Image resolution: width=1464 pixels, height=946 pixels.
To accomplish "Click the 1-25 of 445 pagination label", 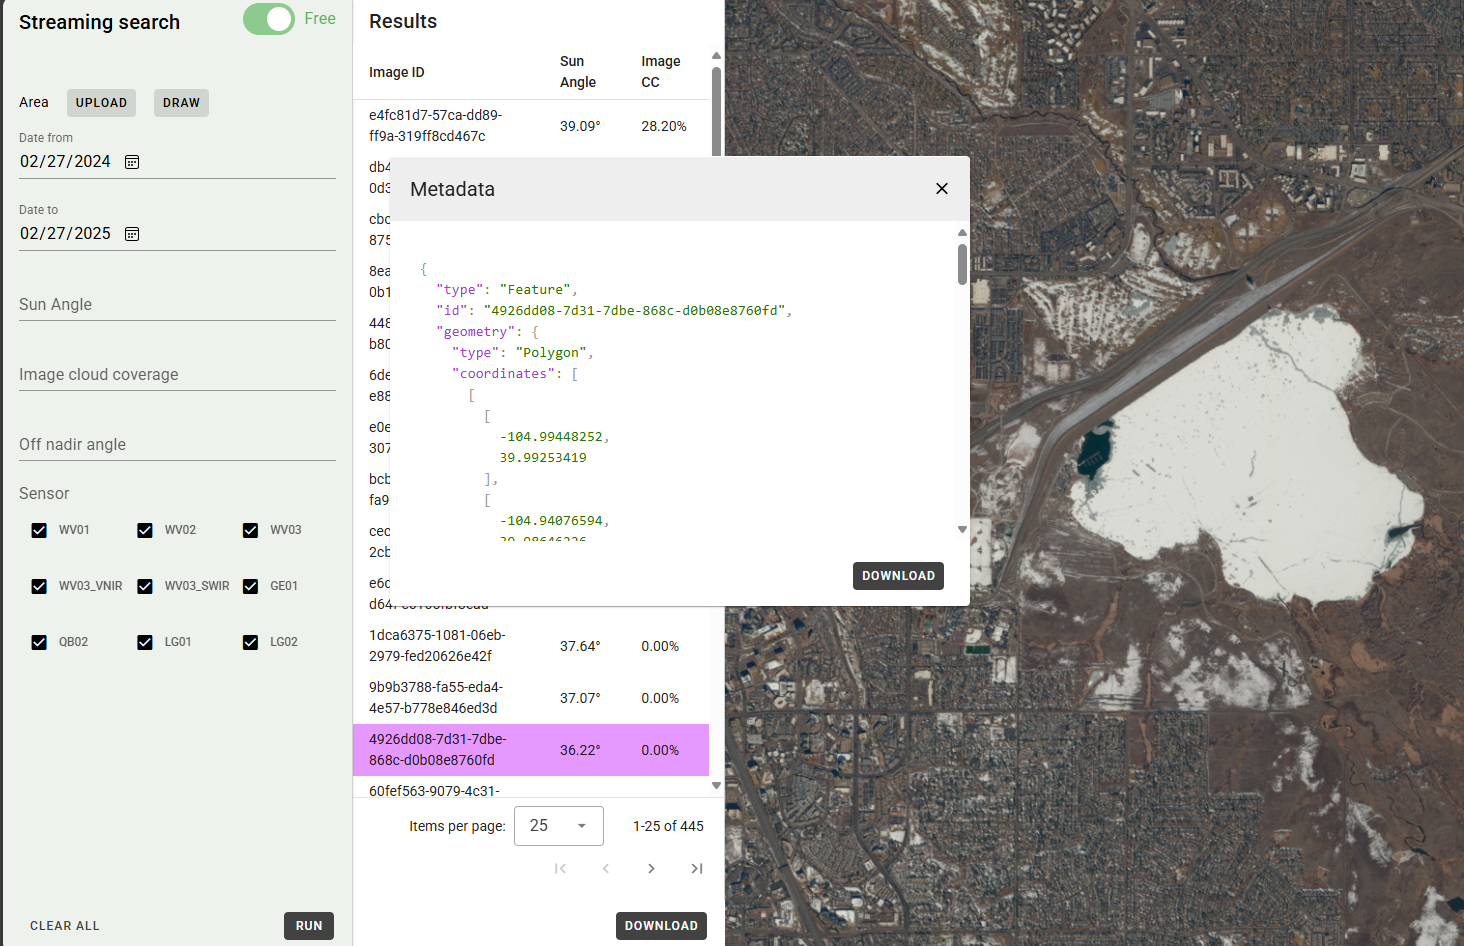I will [668, 826].
